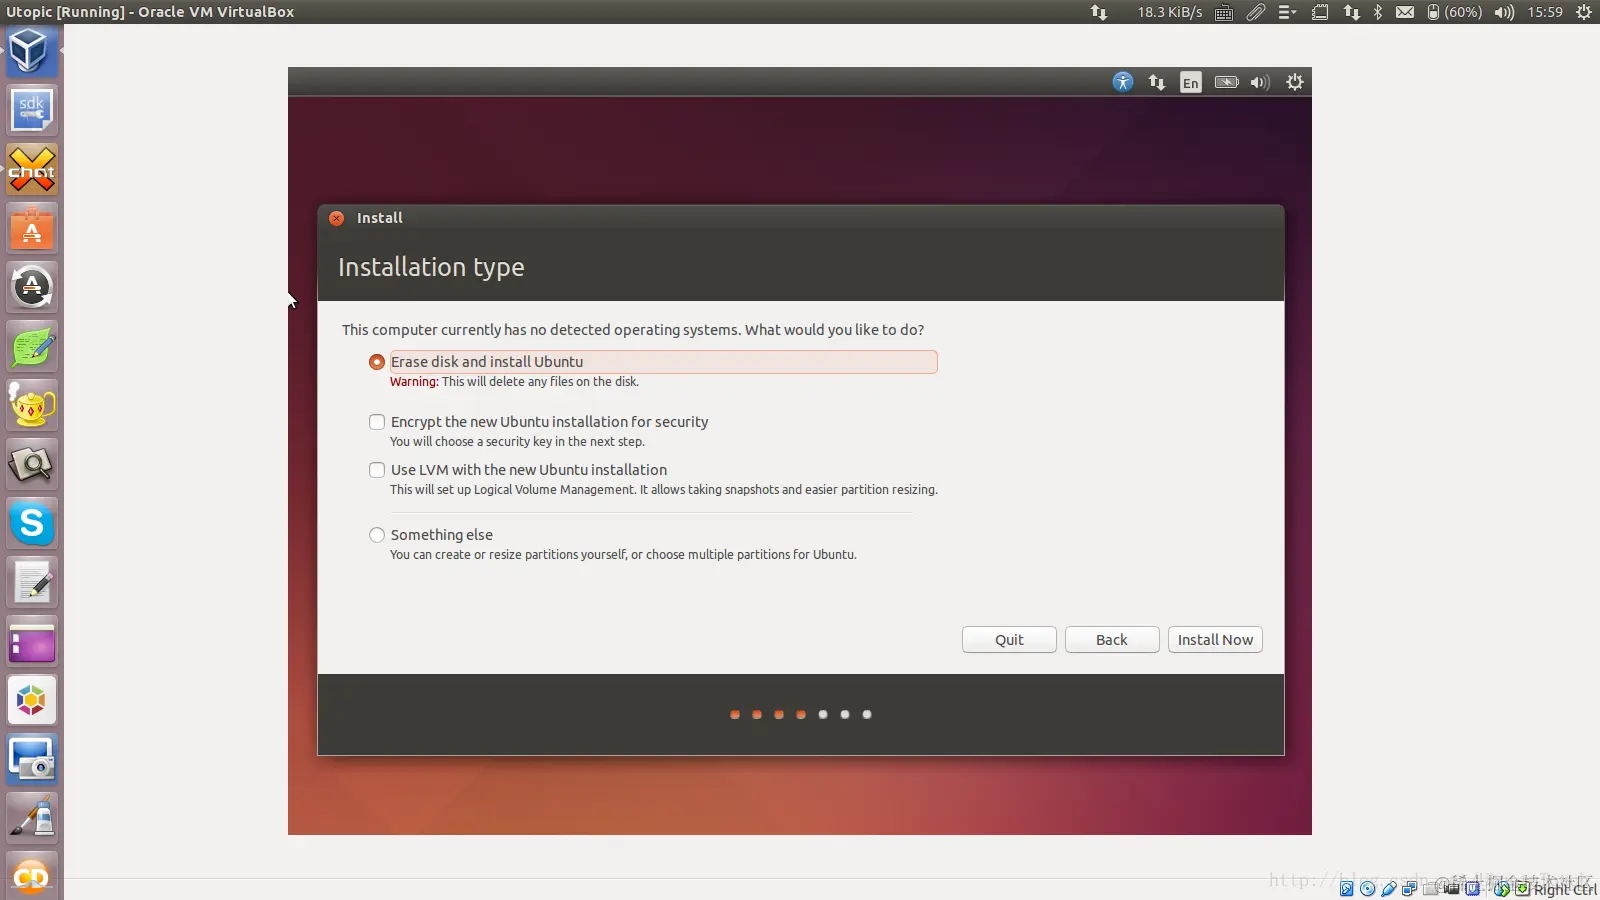Viewport: 1600px width, 900px height.
Task: Close the Install dialog window
Action: point(337,218)
